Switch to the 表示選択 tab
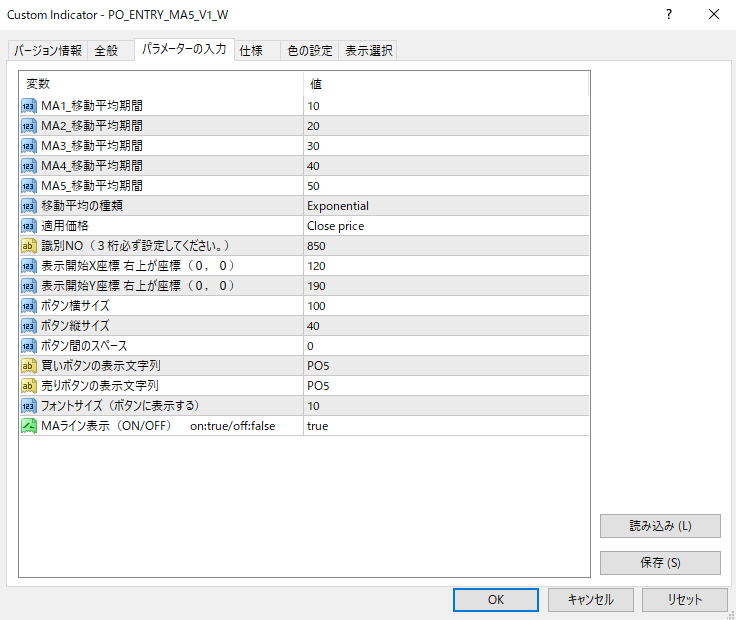The image size is (736, 620). [368, 50]
